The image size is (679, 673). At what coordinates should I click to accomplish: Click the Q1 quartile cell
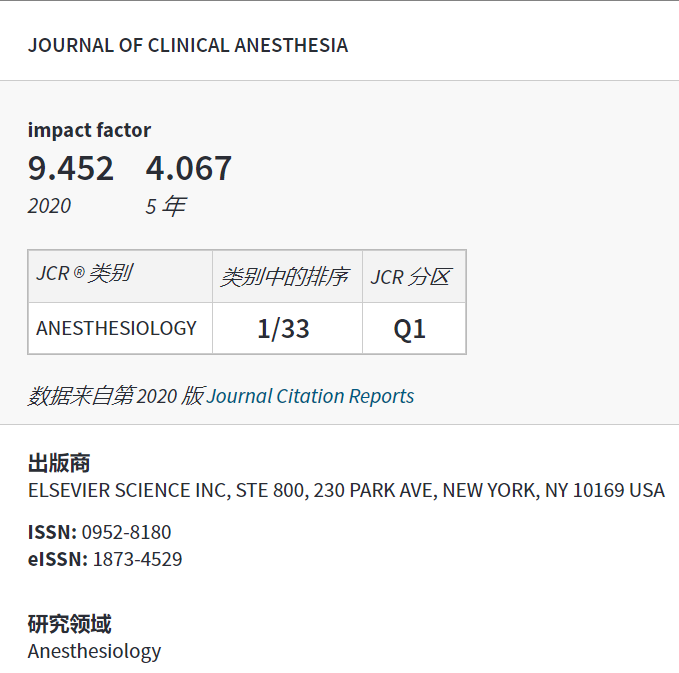[410, 329]
